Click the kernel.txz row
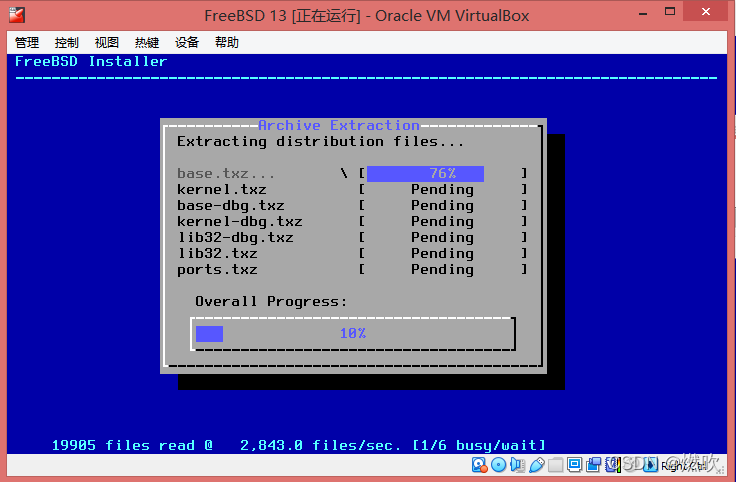Screen dimensions: 736x482 click(x=352, y=190)
